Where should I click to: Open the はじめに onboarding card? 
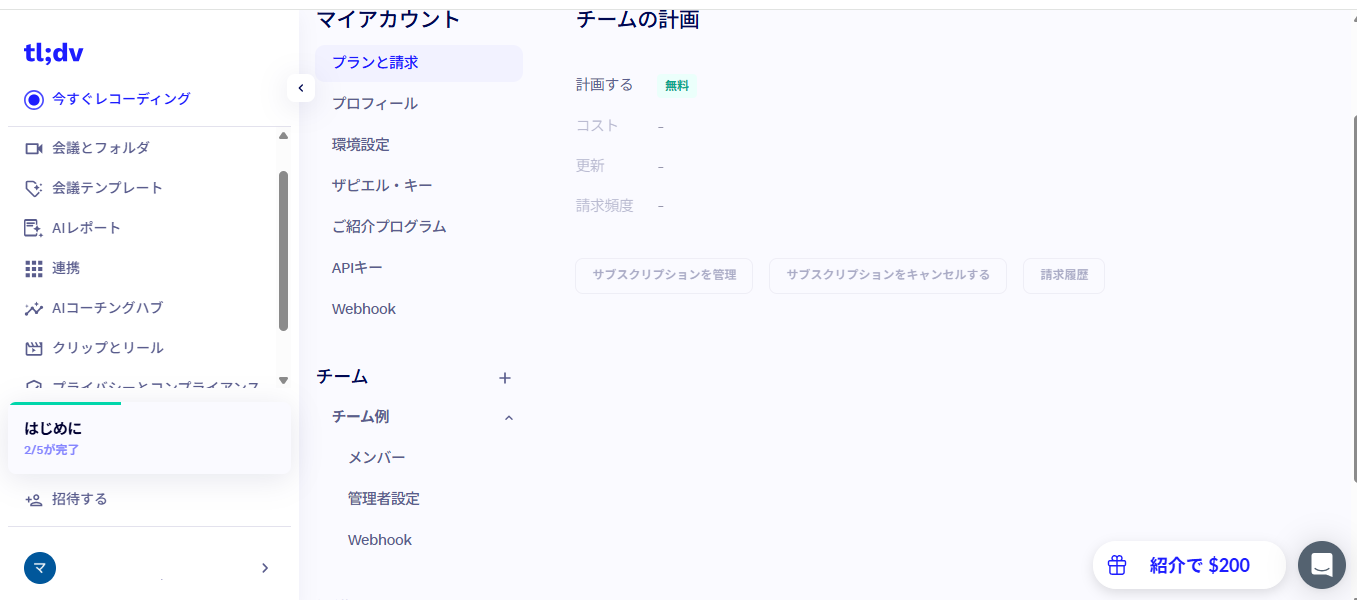tap(149, 438)
